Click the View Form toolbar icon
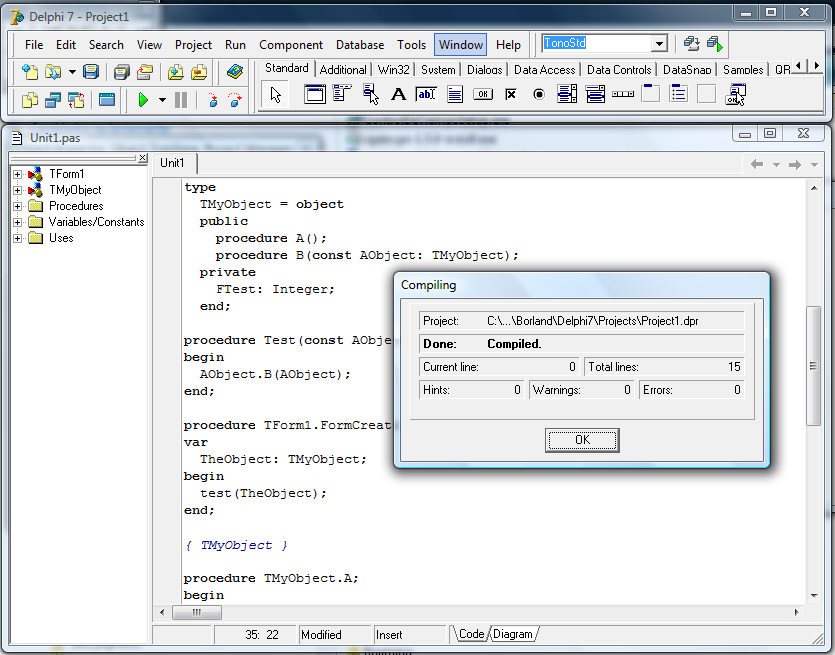Image resolution: width=835 pixels, height=655 pixels. click(53, 100)
